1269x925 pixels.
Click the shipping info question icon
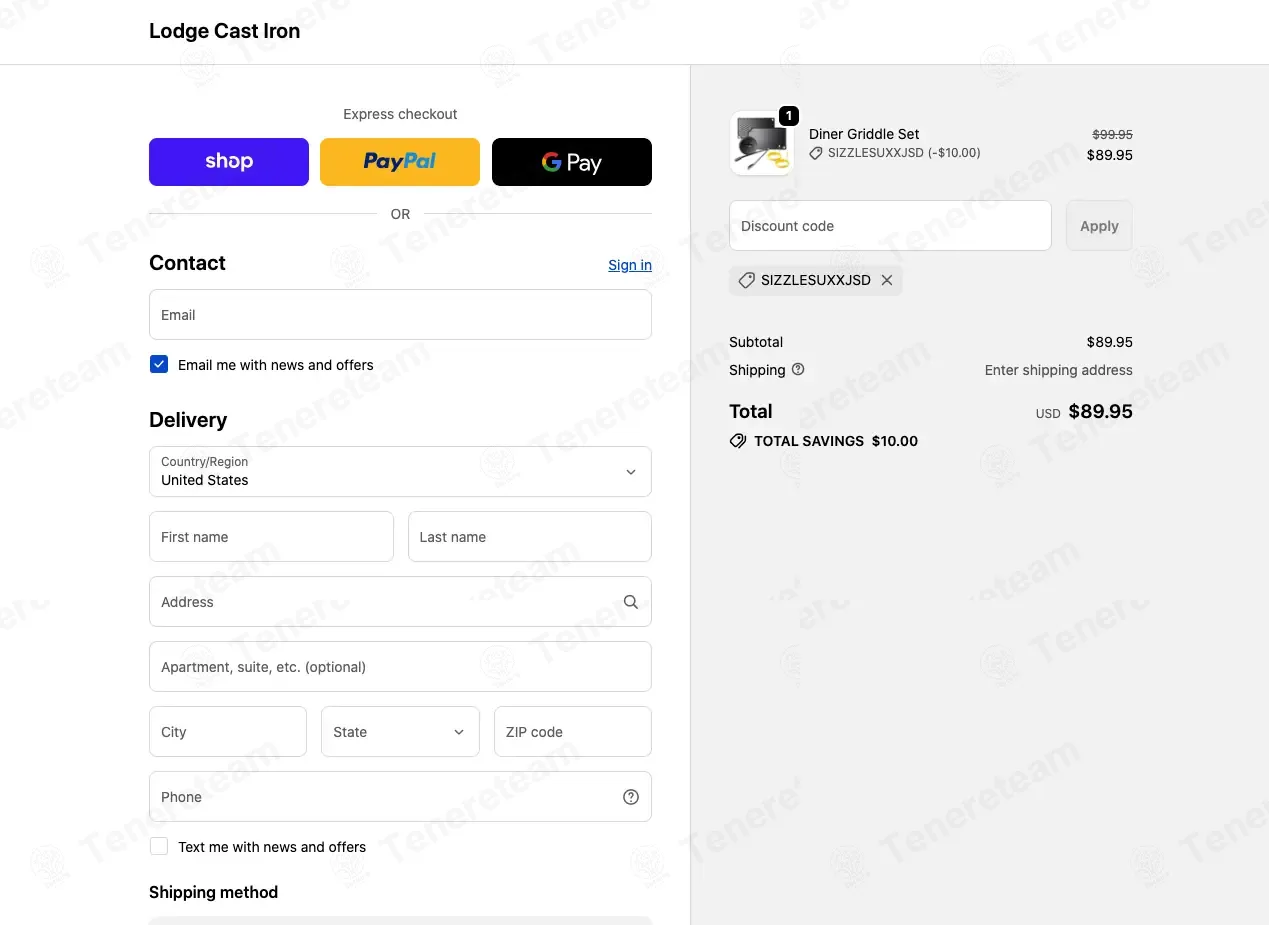[x=798, y=369]
